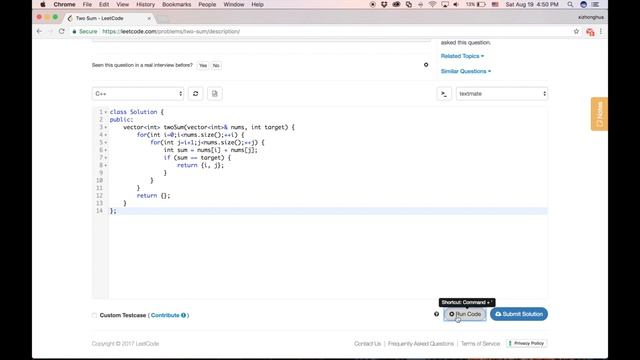Open the Contact Us link
Image resolution: width=640 pixels, height=360 pixels.
pos(367,344)
